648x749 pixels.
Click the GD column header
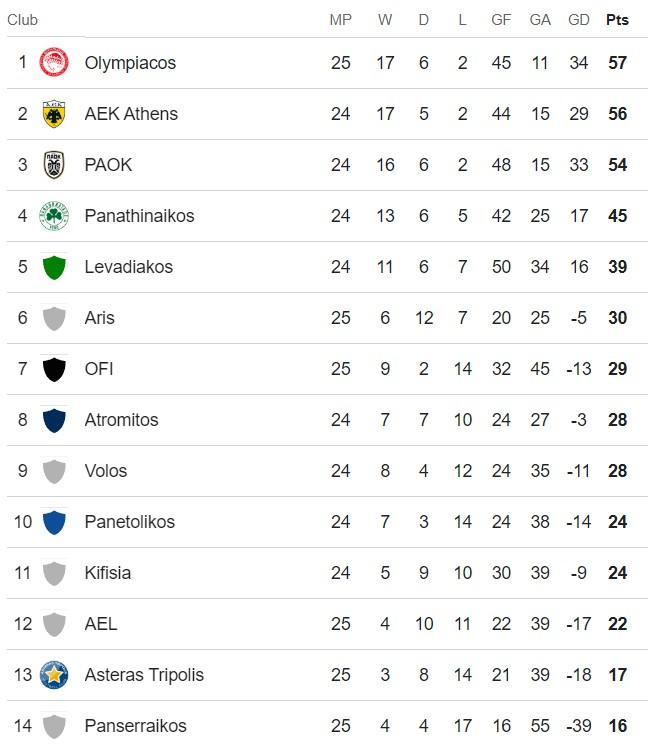tap(578, 20)
